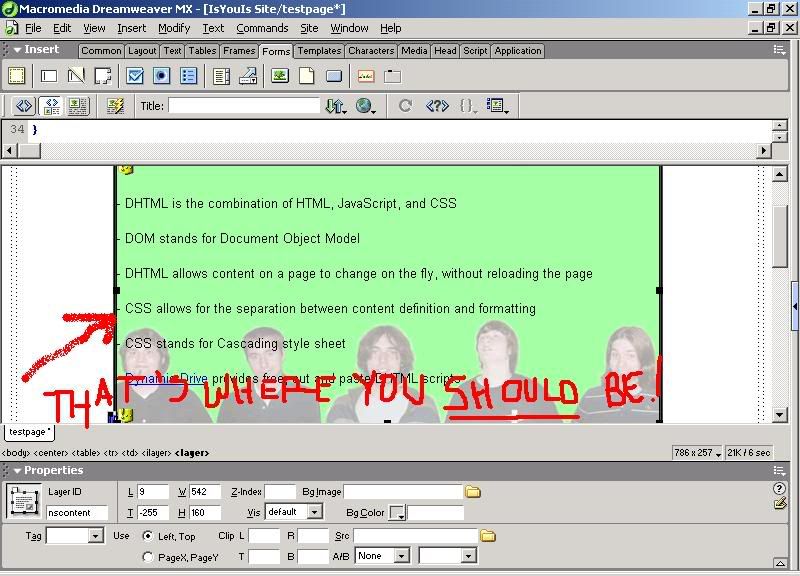Expand the A/B dropdown showing None
The height and width of the screenshot is (576, 800).
[401, 556]
